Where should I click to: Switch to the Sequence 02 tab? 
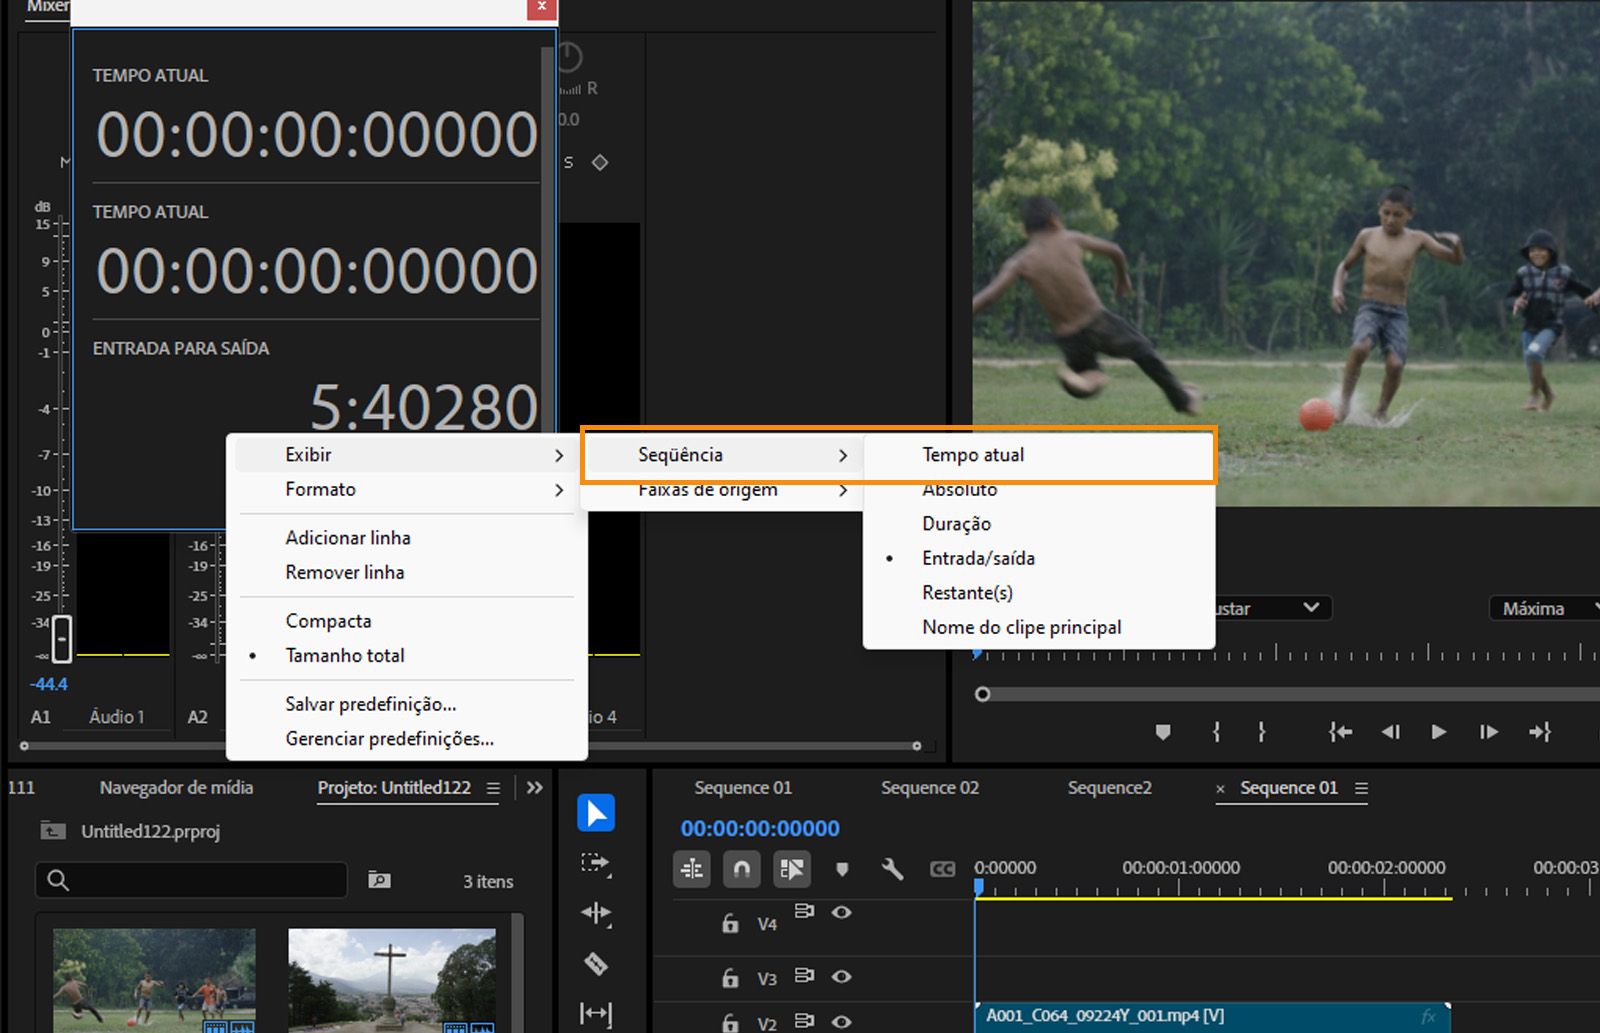(x=929, y=788)
